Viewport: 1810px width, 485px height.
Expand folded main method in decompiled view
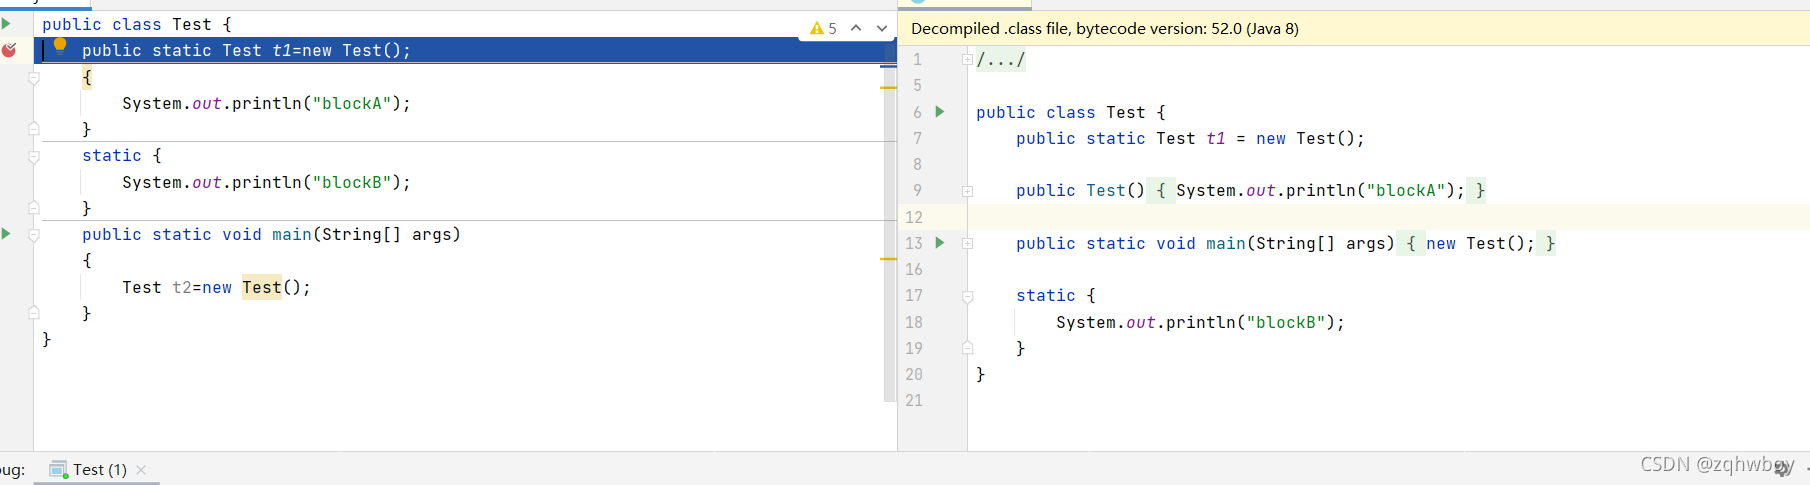coord(967,243)
